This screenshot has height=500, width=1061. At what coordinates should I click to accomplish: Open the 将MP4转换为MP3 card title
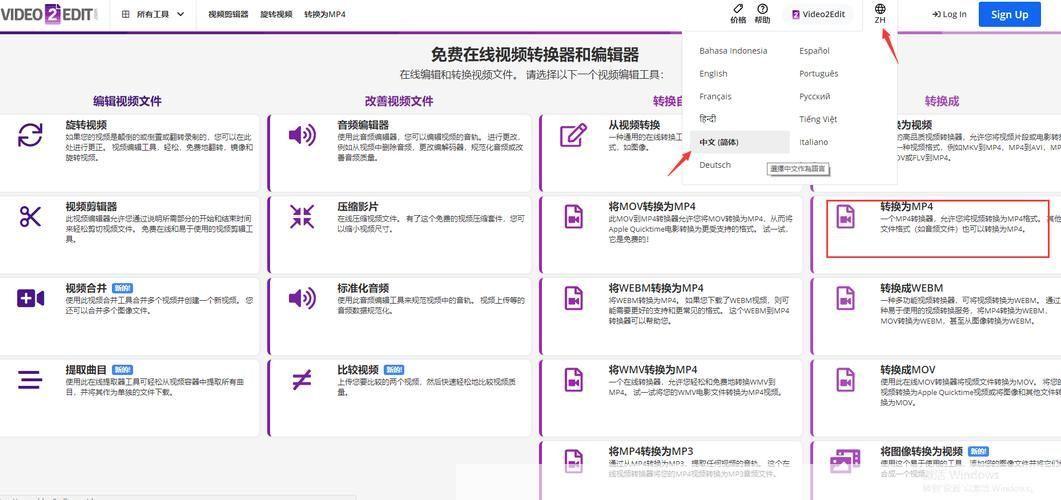pyautogui.click(x=651, y=451)
